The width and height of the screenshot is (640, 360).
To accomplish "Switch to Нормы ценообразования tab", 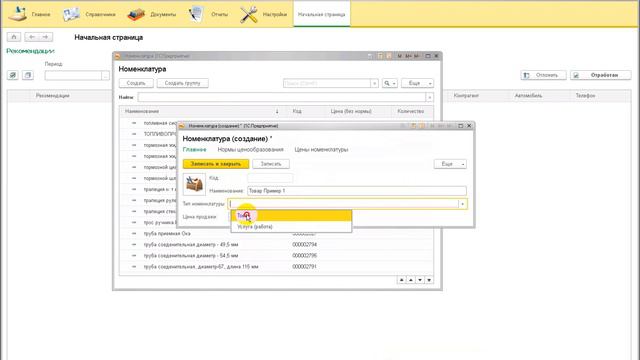I will pos(250,149).
